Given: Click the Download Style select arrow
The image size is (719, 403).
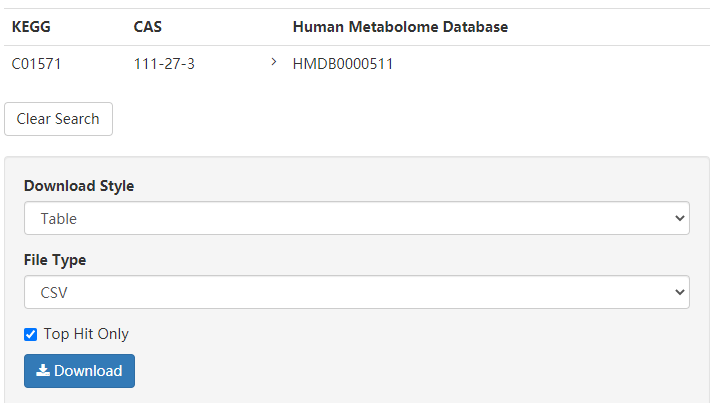Looking at the screenshot, I should (x=680, y=218).
